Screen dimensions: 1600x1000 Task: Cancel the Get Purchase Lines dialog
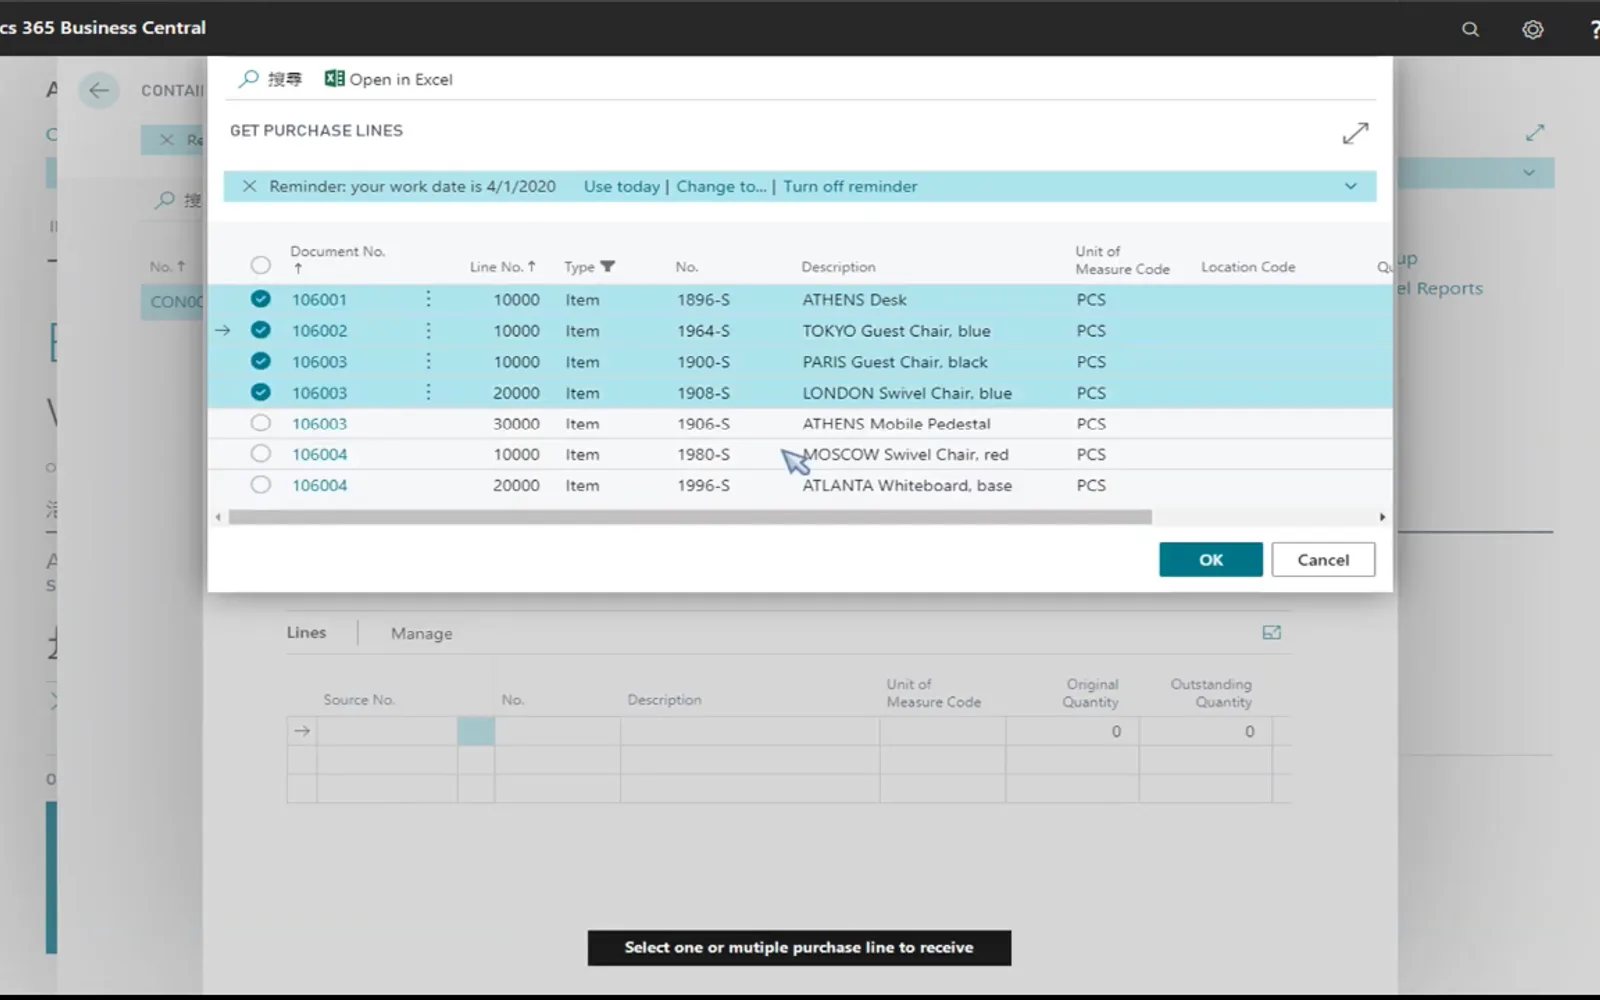pyautogui.click(x=1323, y=560)
